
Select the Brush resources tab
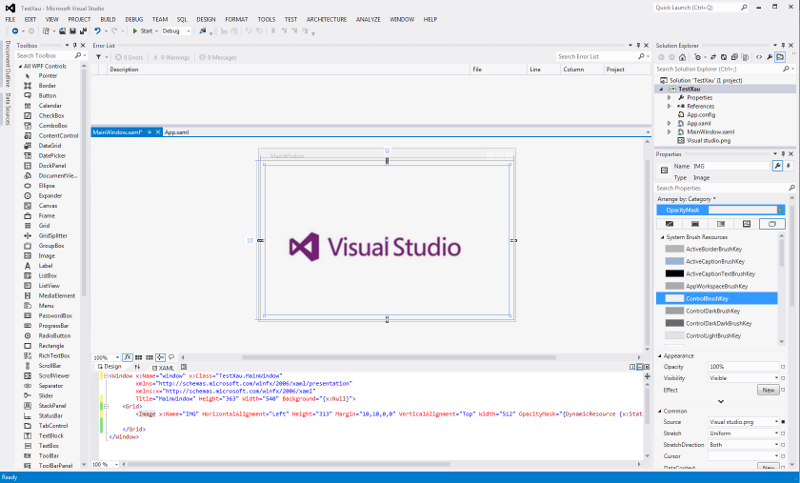(772, 224)
